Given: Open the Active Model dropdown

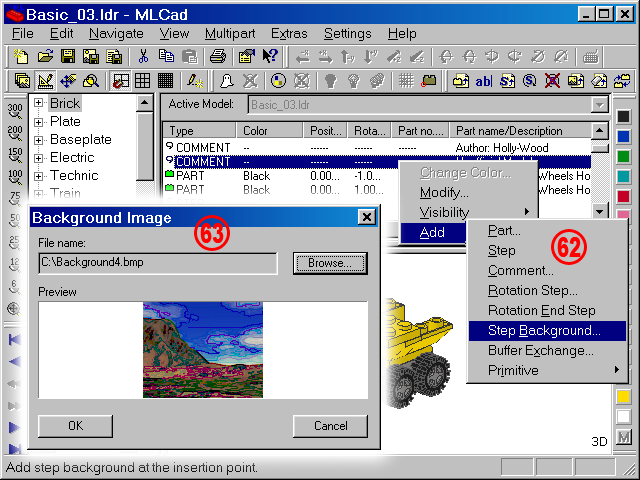Looking at the screenshot, I should coord(599,105).
